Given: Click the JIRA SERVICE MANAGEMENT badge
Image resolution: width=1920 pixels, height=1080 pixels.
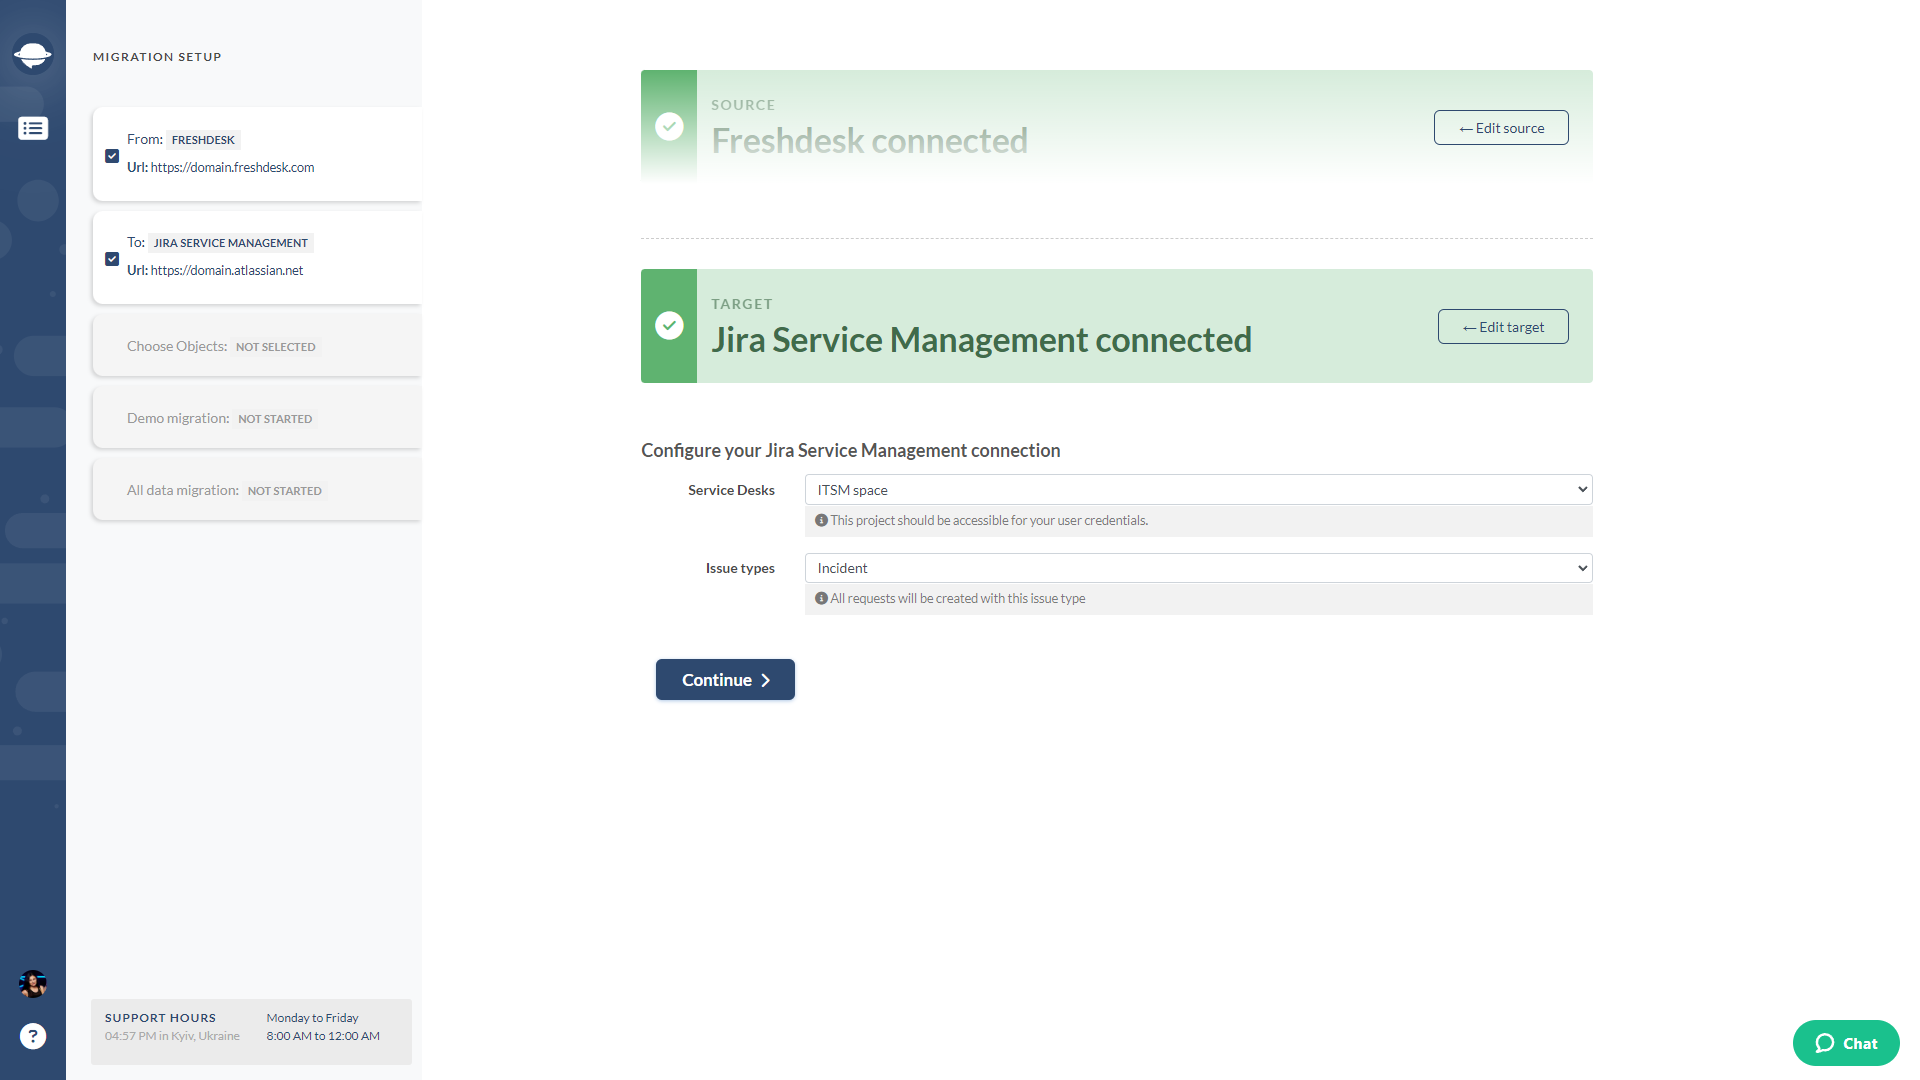Looking at the screenshot, I should (231, 243).
